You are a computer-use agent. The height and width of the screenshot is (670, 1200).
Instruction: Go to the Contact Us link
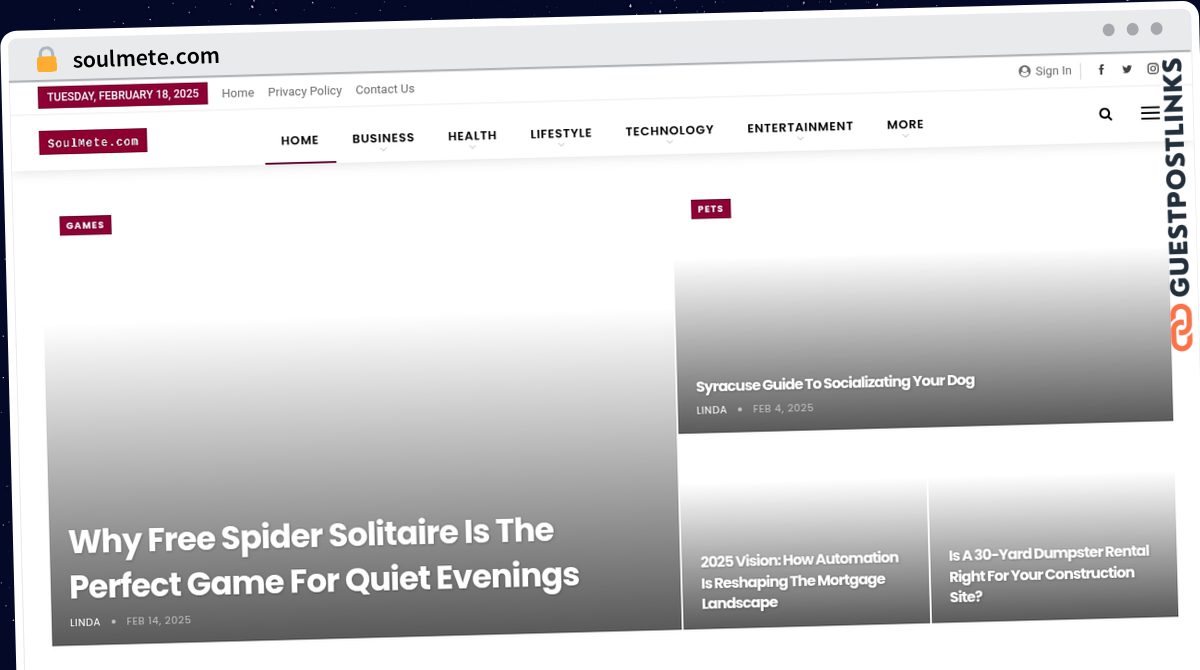tap(385, 89)
